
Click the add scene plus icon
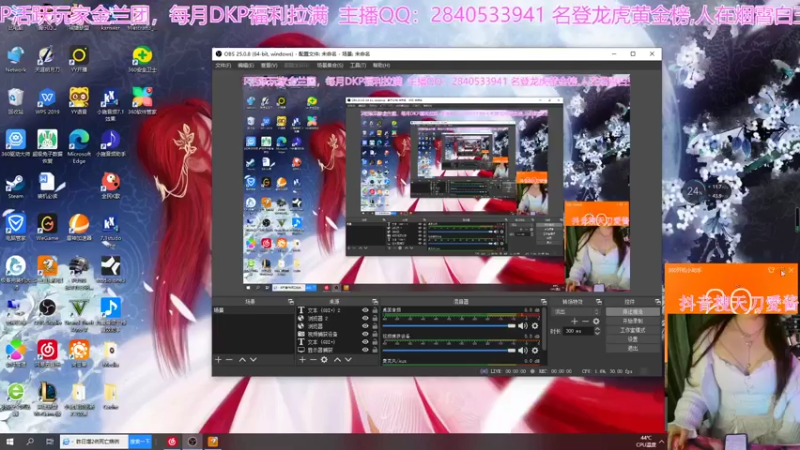[x=218, y=360]
